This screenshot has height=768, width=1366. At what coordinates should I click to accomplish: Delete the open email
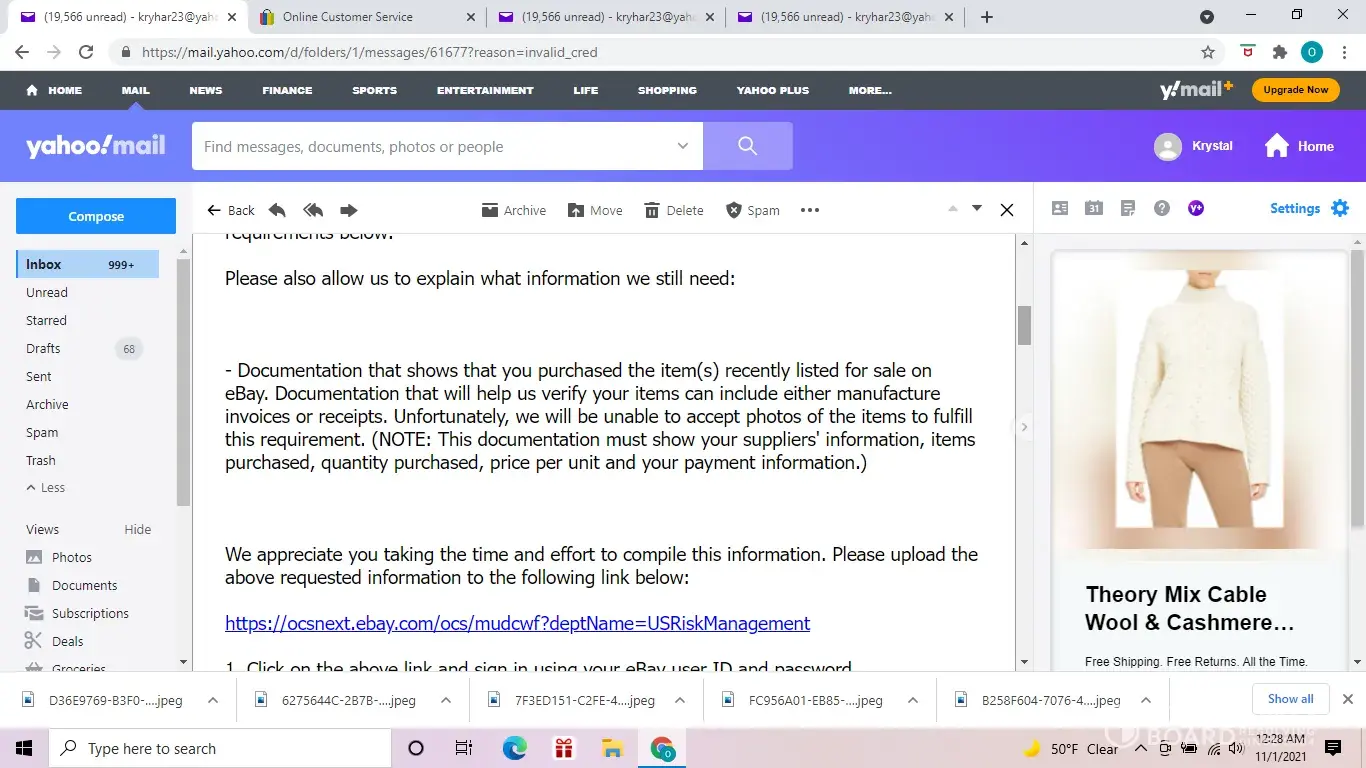674,210
